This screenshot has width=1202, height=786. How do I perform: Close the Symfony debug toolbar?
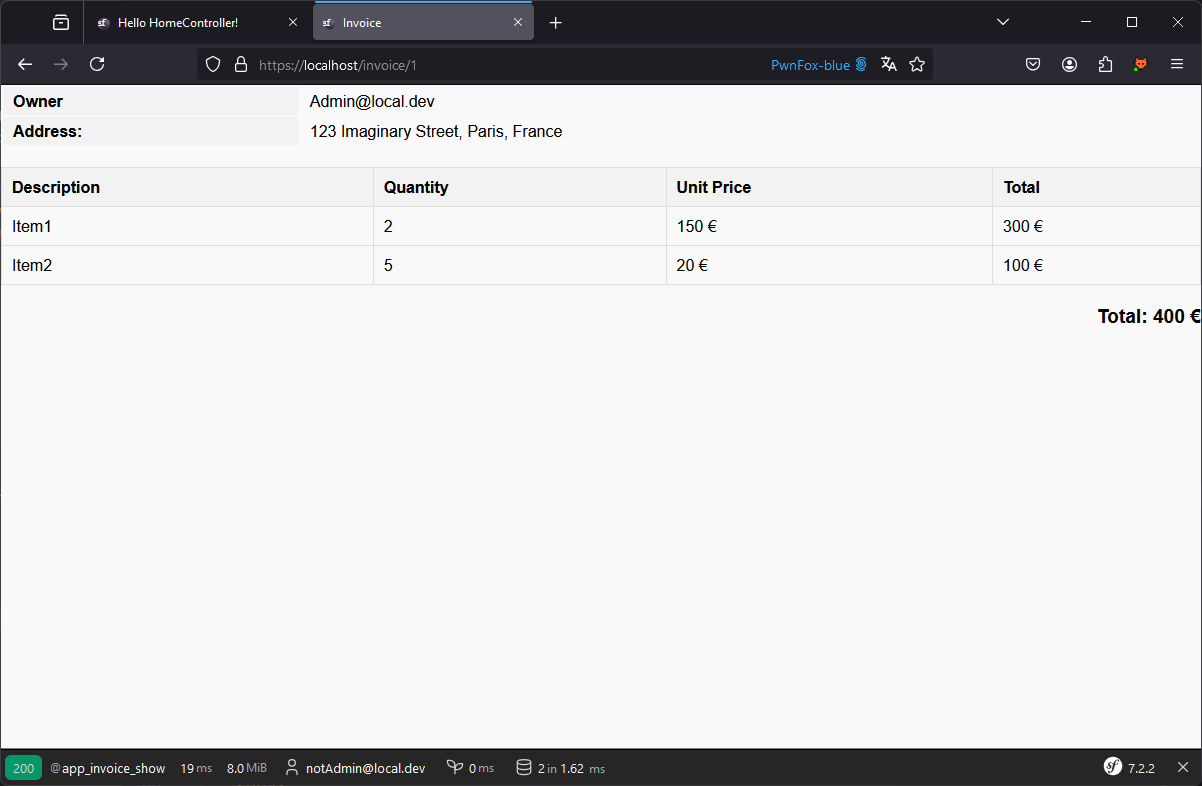(1182, 767)
